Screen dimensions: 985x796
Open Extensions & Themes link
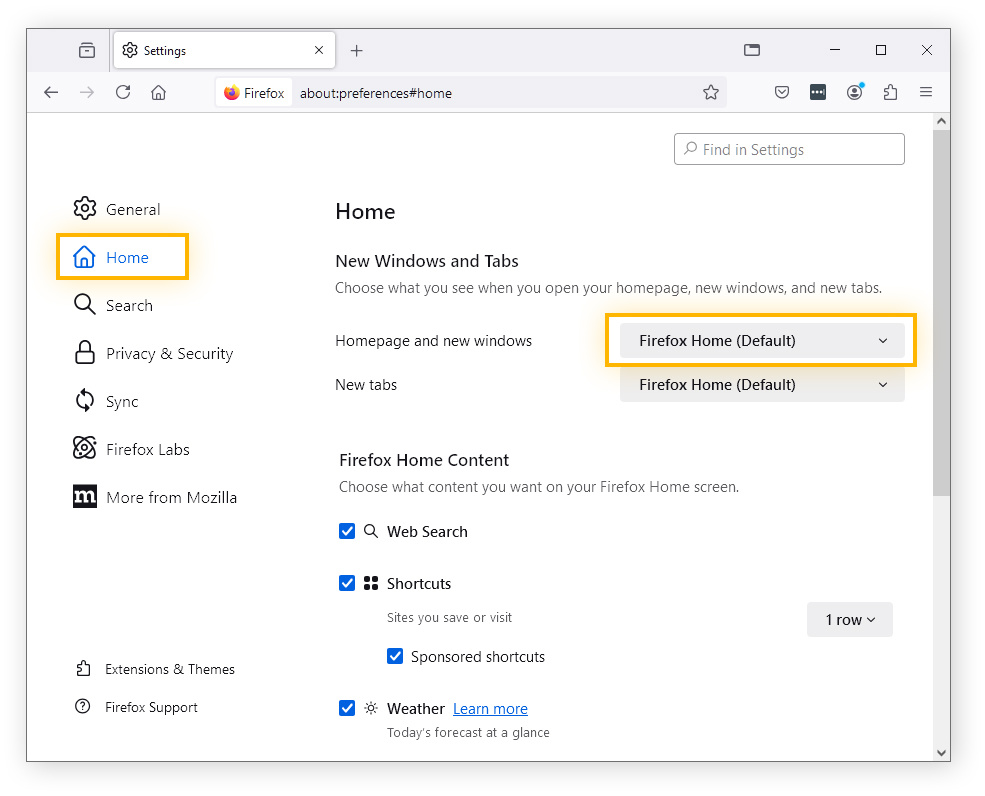click(169, 669)
